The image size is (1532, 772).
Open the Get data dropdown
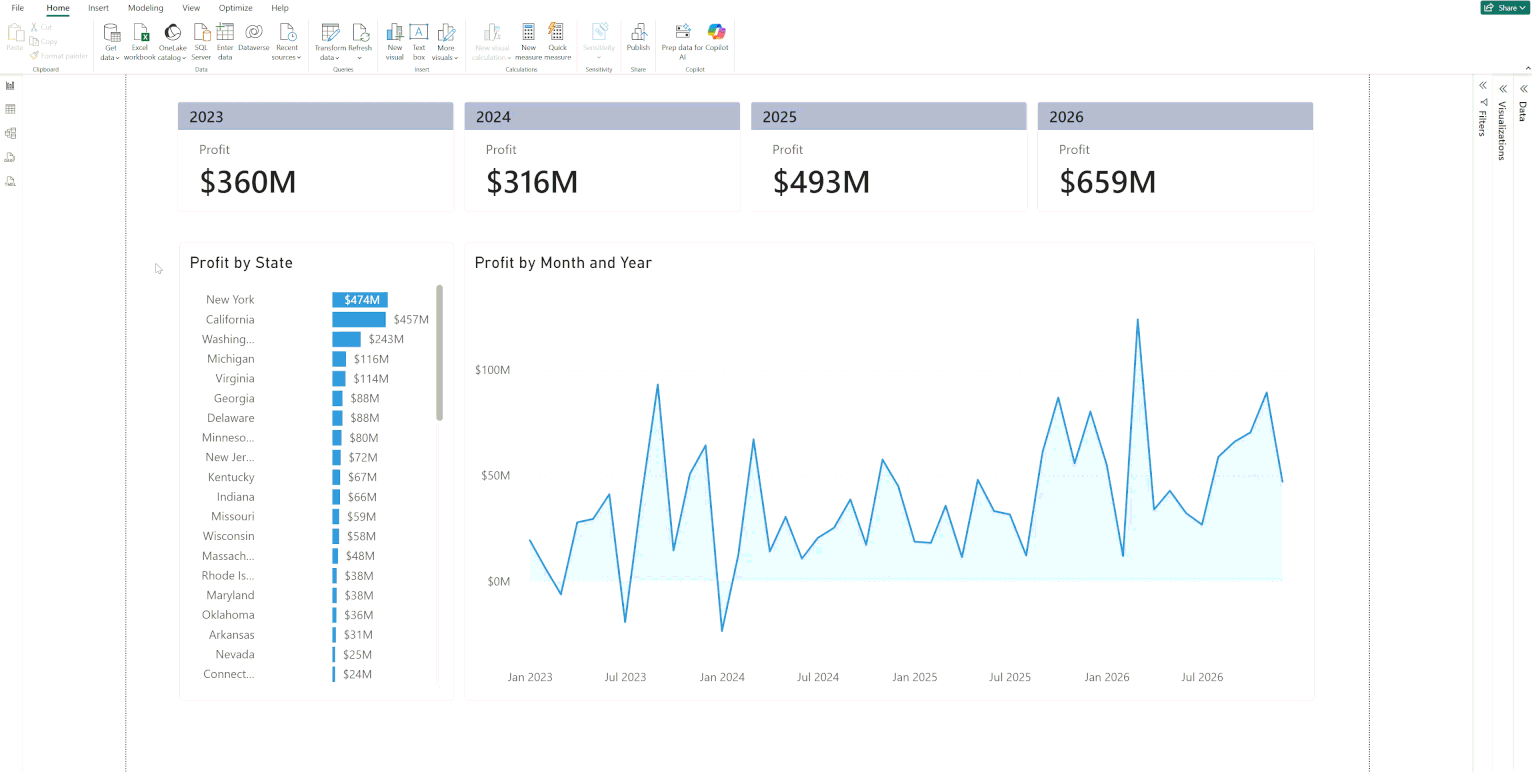point(110,42)
